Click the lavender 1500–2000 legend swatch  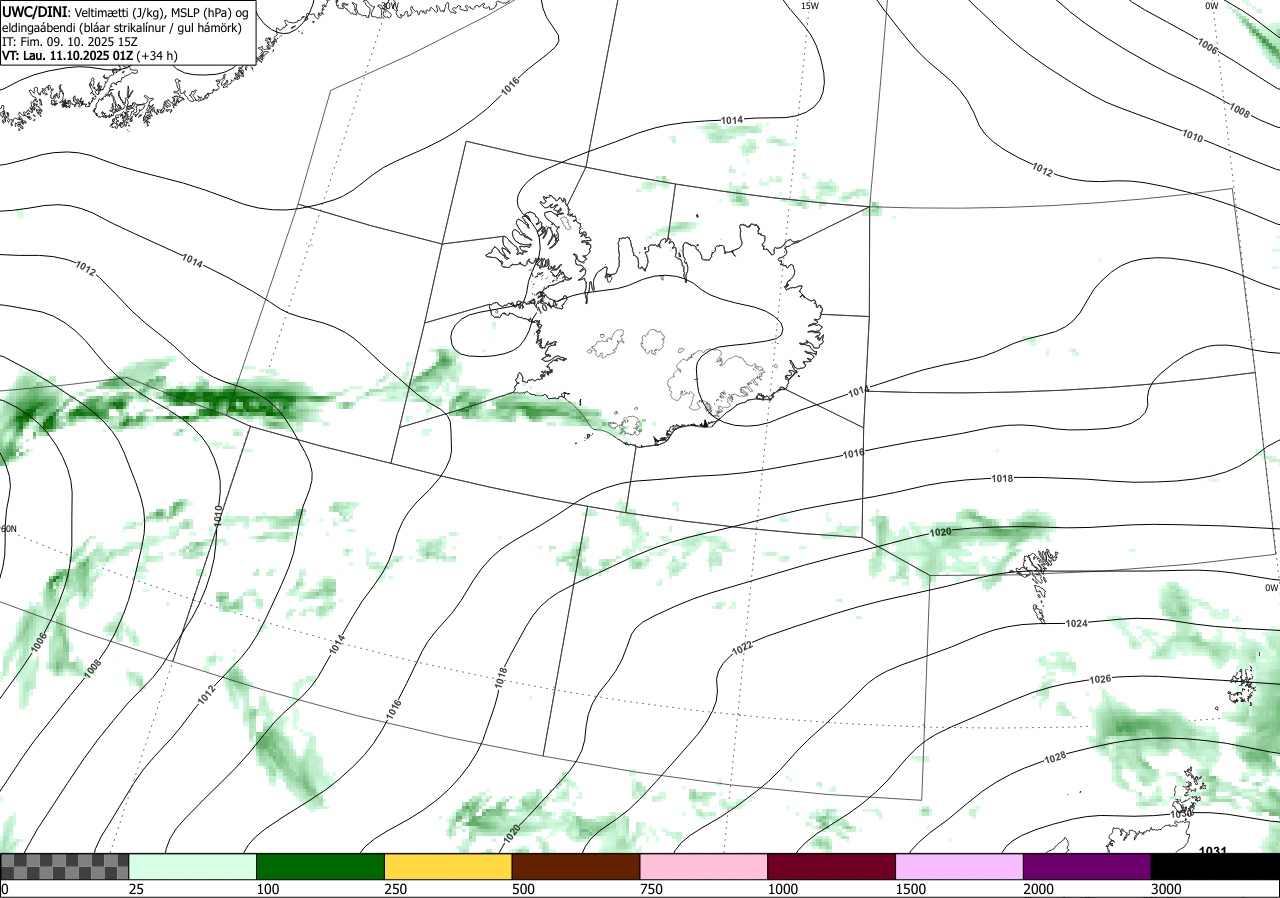pos(960,866)
